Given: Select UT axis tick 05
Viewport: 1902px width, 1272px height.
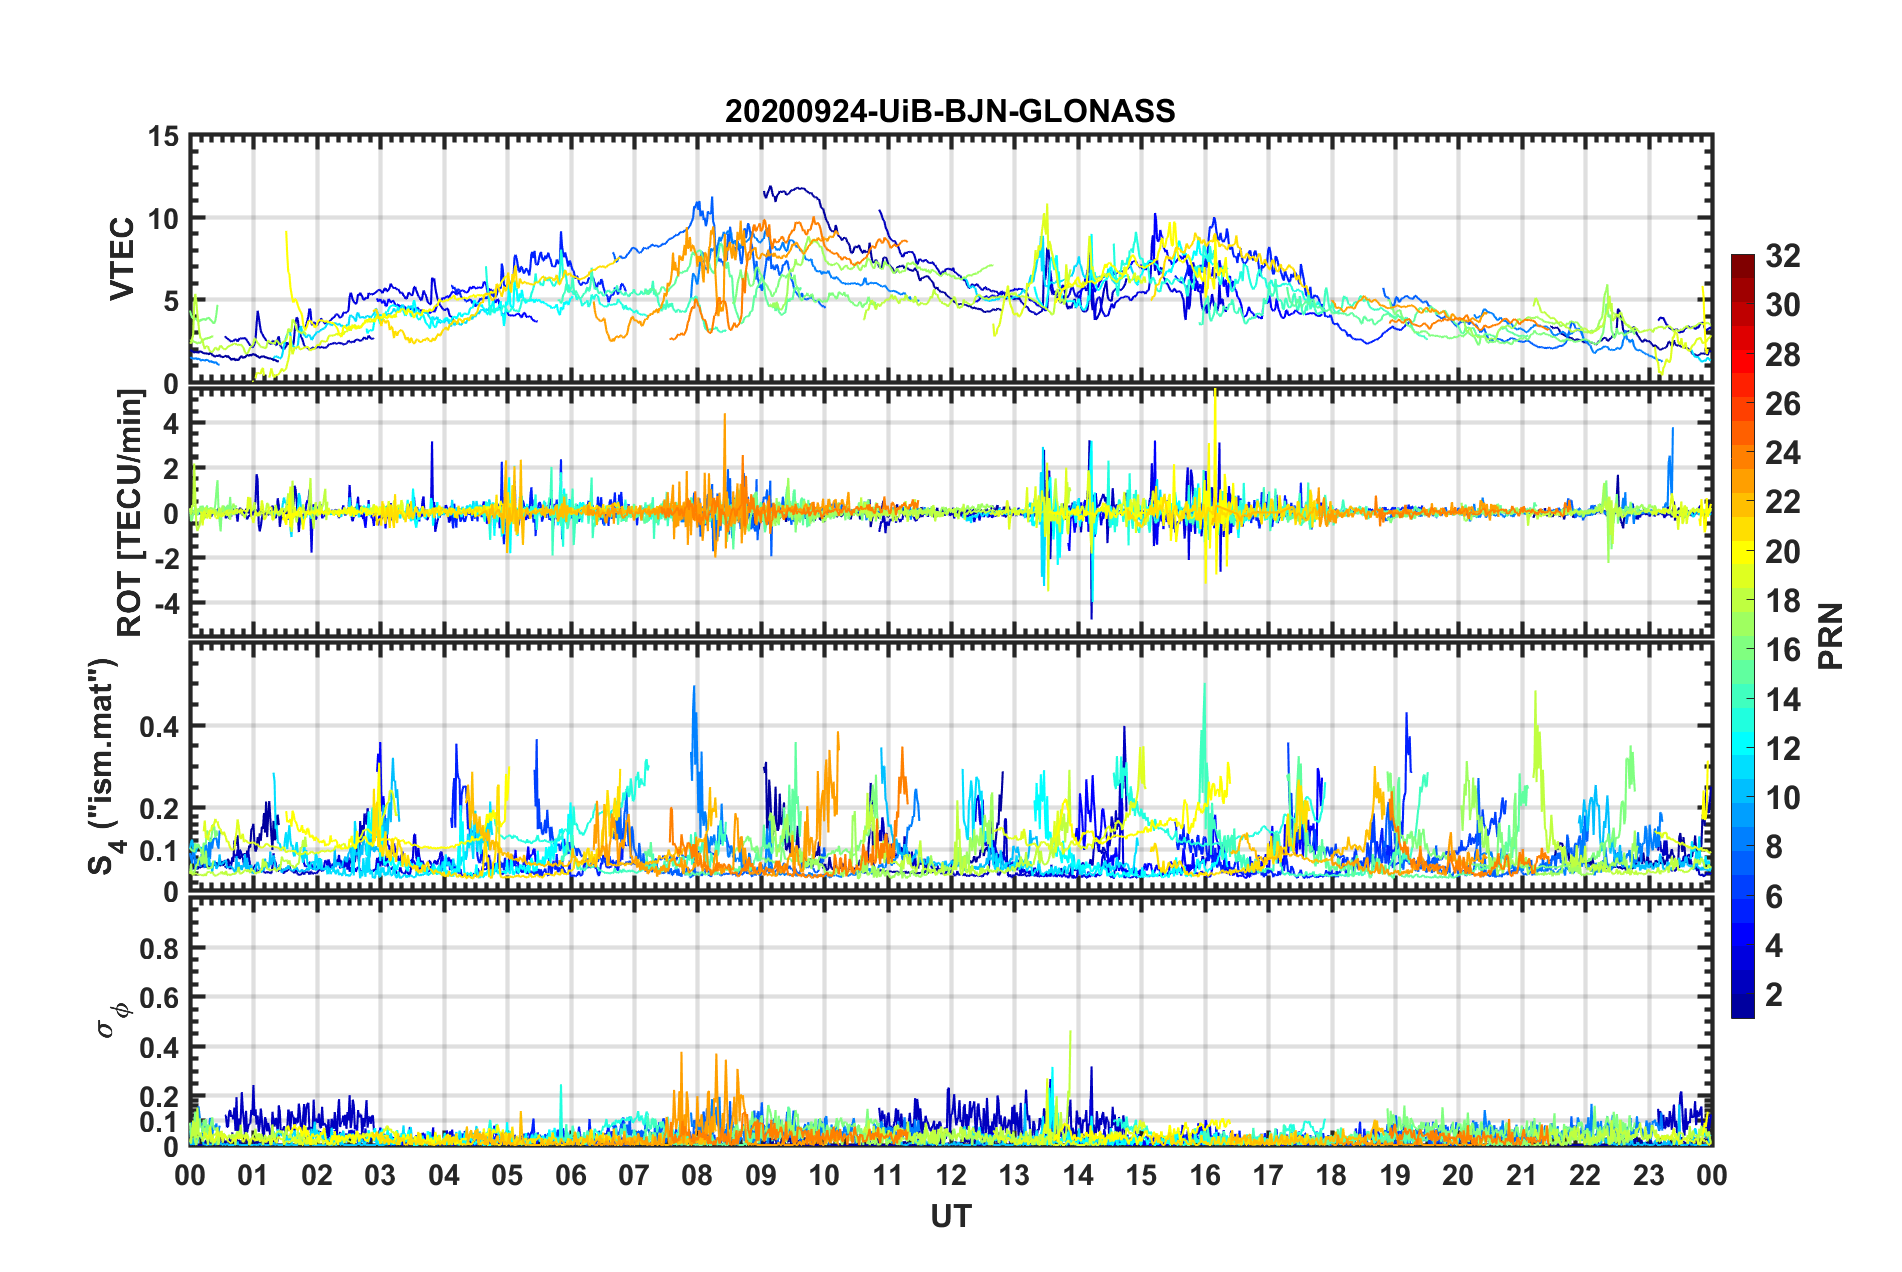Looking at the screenshot, I should 507,1175.
